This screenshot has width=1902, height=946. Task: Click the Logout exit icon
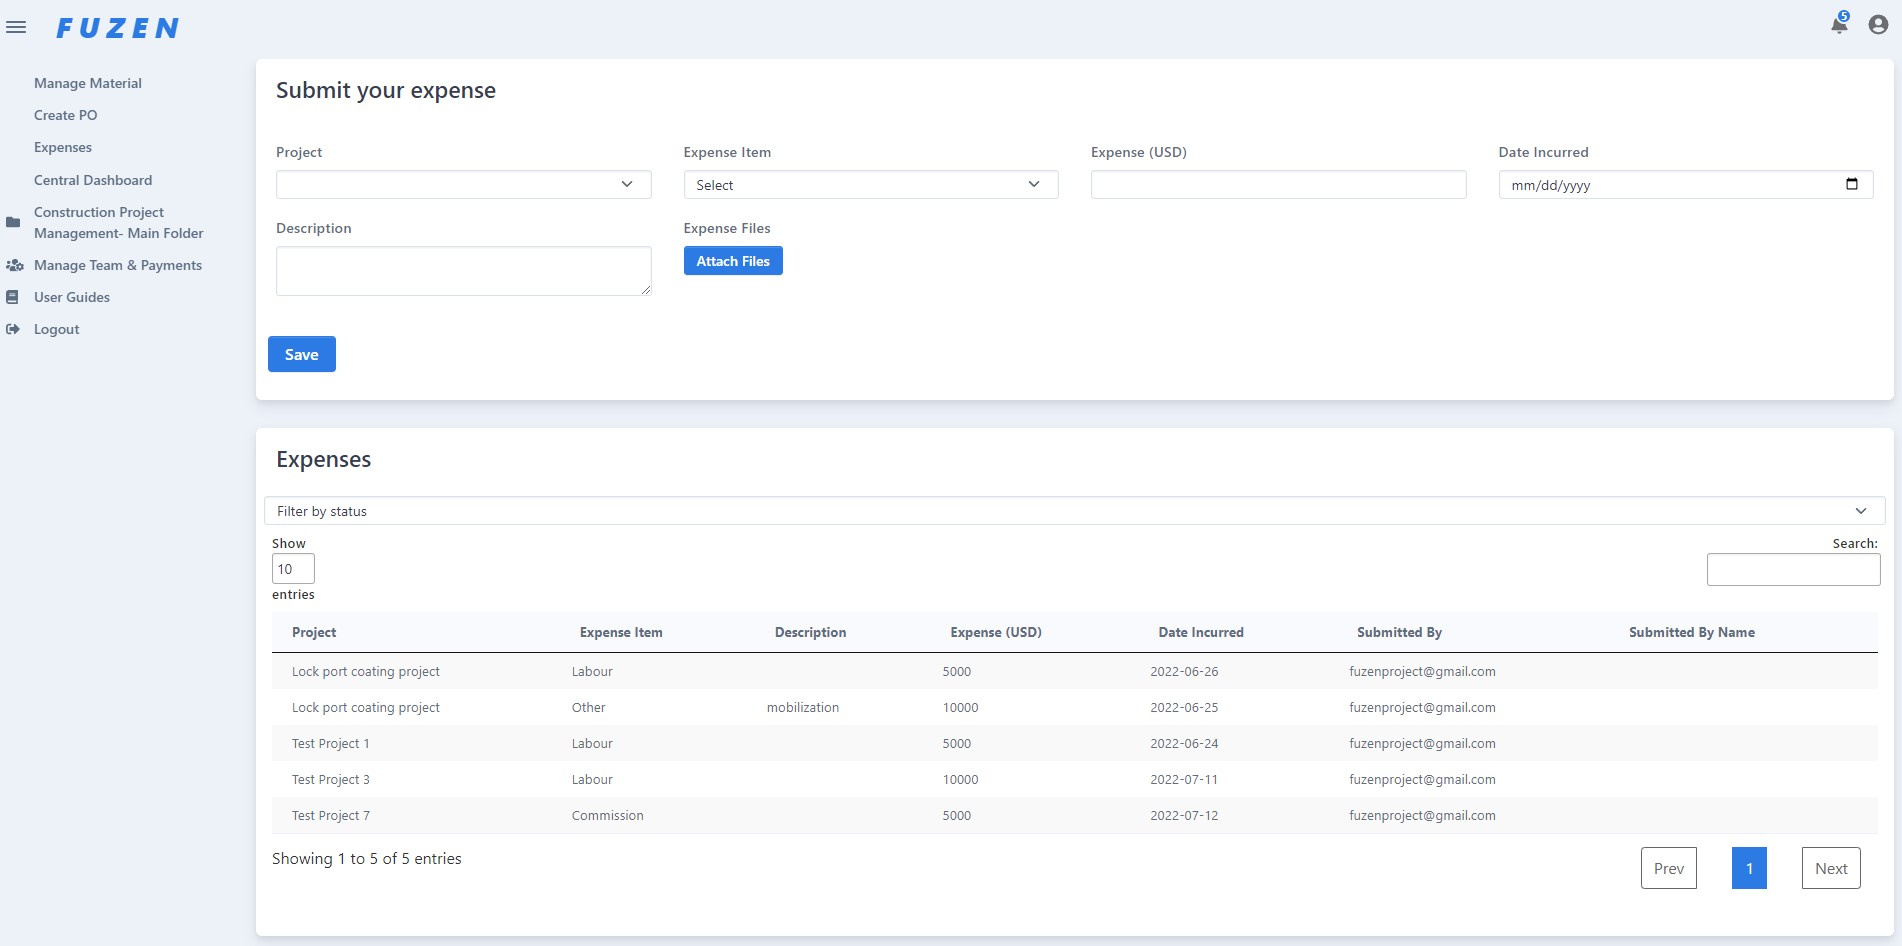(11, 329)
